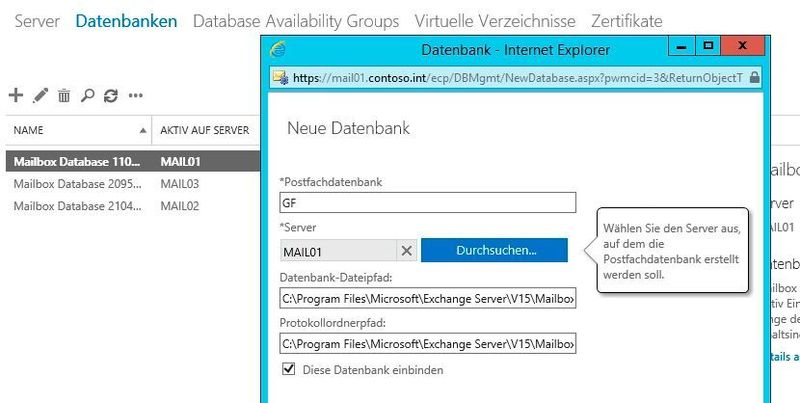The image size is (800, 403).
Task: Click the page icon beside URL
Action: tap(281, 78)
